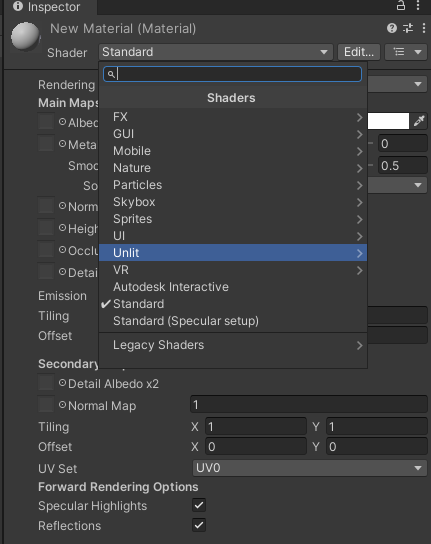
Task: Click the secondary Offset Y field
Action: [377, 447]
